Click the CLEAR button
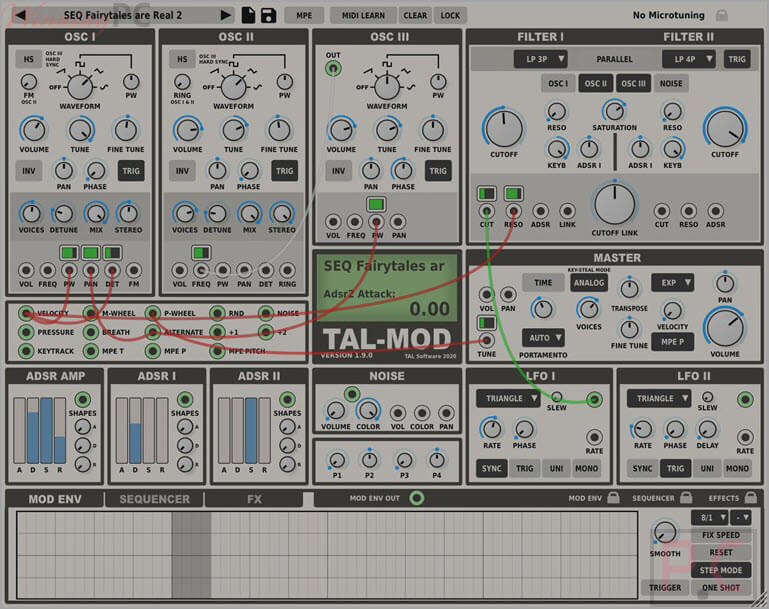The height and width of the screenshot is (609, 769). (415, 16)
